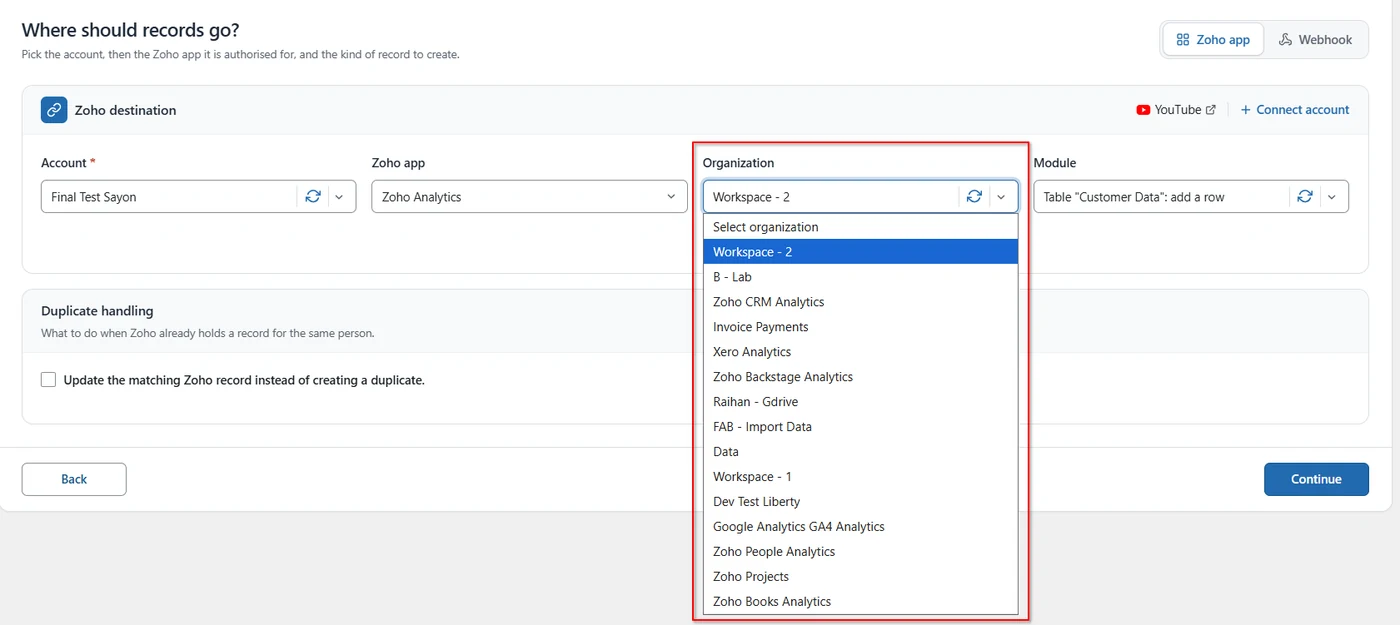This screenshot has height=625, width=1400.
Task: Choose Raihan - Gdrive option
Action: [860, 402]
